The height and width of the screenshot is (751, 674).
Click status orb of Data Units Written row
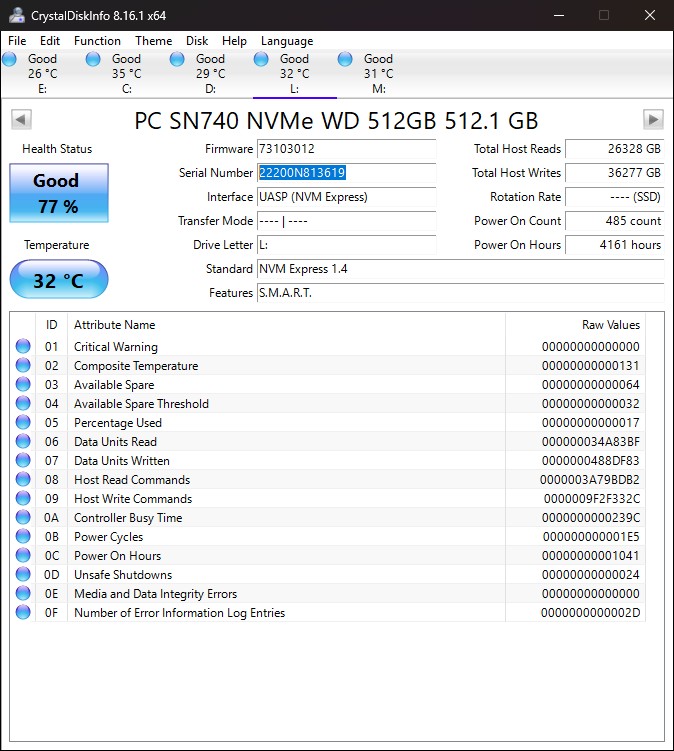(23, 460)
